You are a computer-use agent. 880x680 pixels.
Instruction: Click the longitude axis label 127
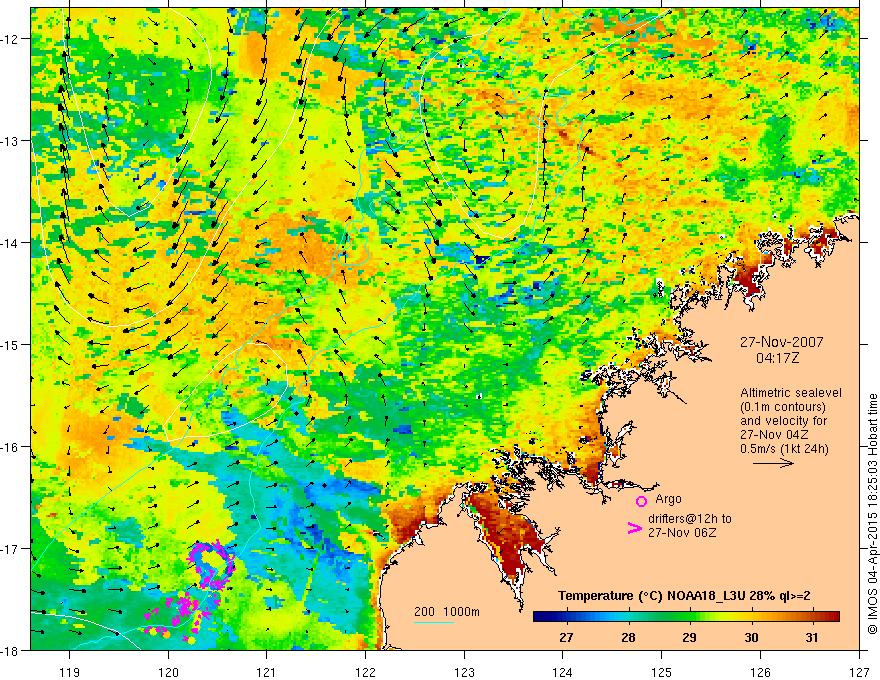pyautogui.click(x=859, y=671)
